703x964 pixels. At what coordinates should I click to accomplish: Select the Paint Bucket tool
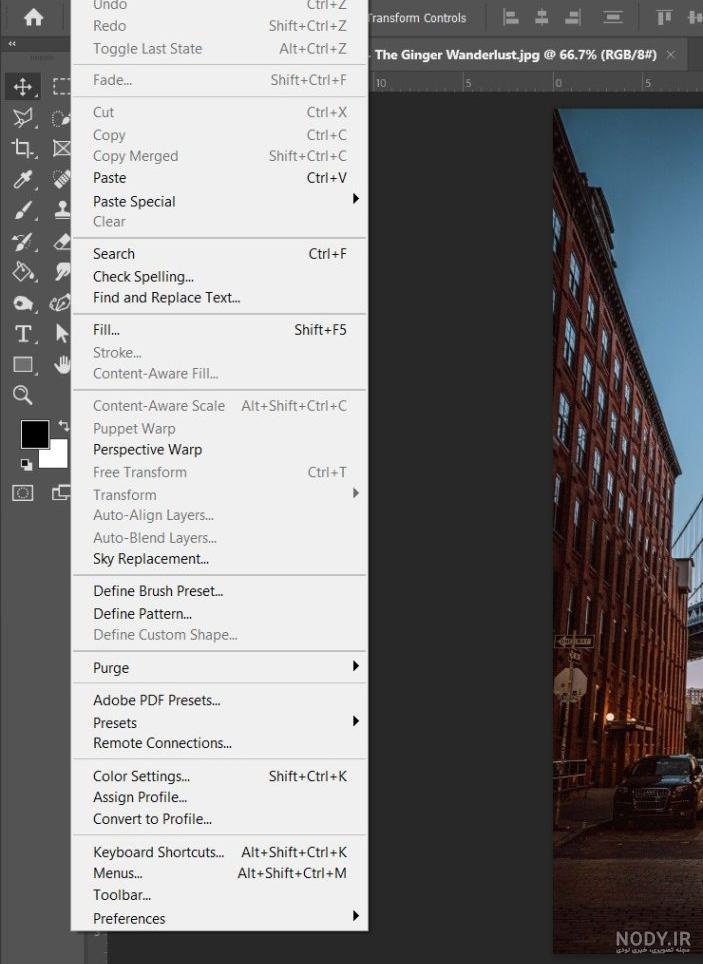(23, 272)
